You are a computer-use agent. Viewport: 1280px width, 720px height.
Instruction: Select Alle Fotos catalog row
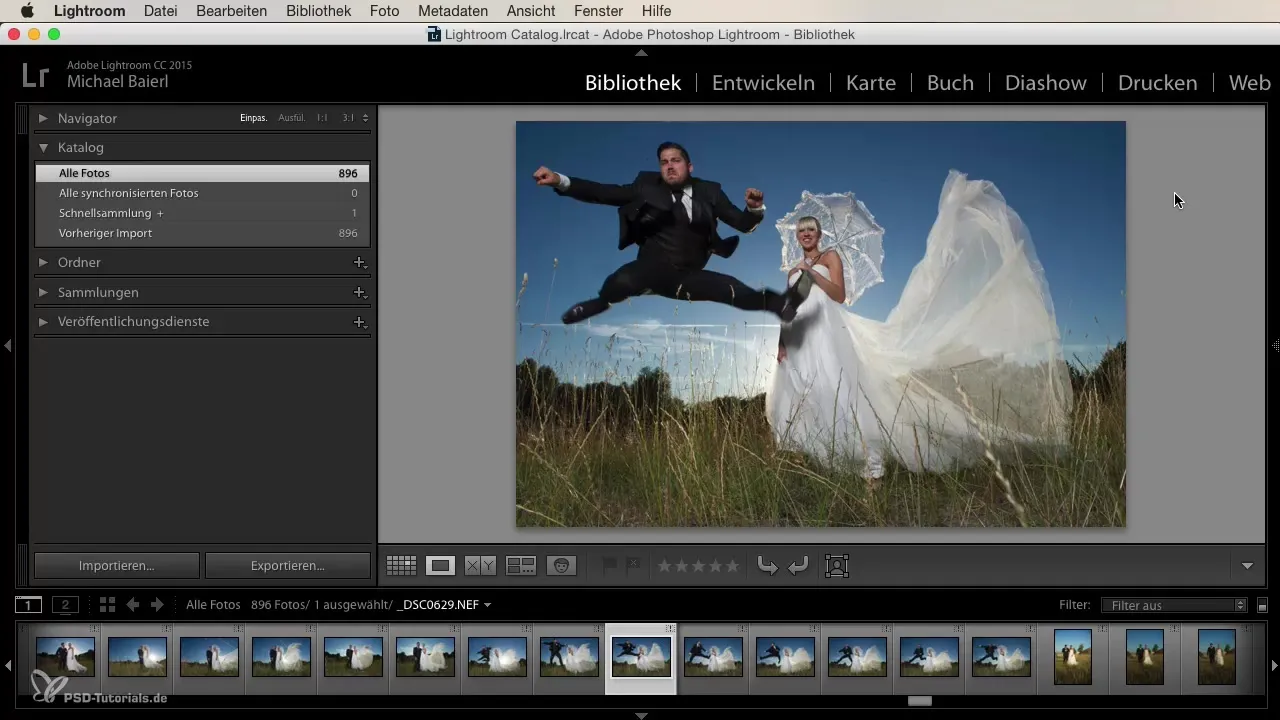[202, 173]
